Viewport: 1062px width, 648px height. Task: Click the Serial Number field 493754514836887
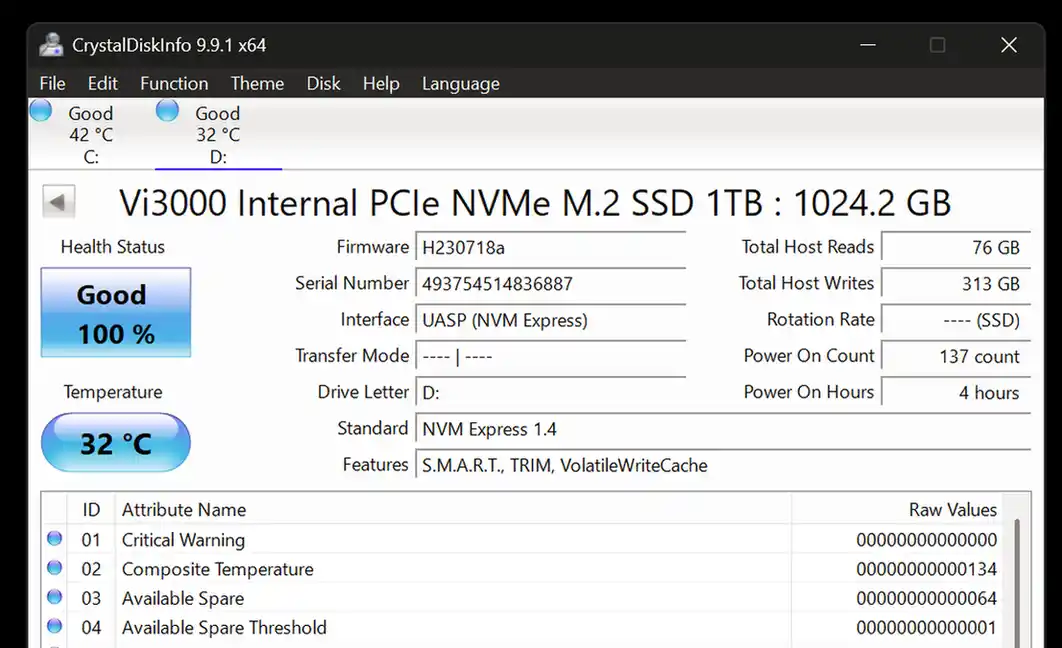pyautogui.click(x=551, y=283)
